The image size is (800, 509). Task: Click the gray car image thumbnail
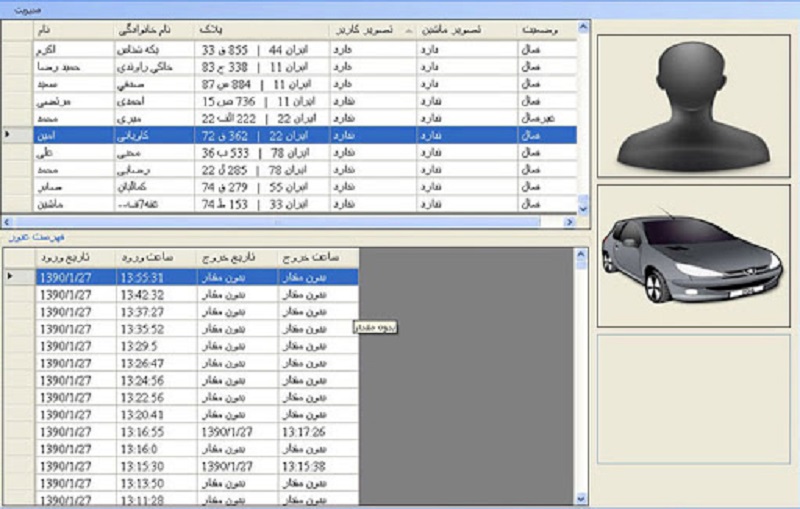[x=694, y=255]
